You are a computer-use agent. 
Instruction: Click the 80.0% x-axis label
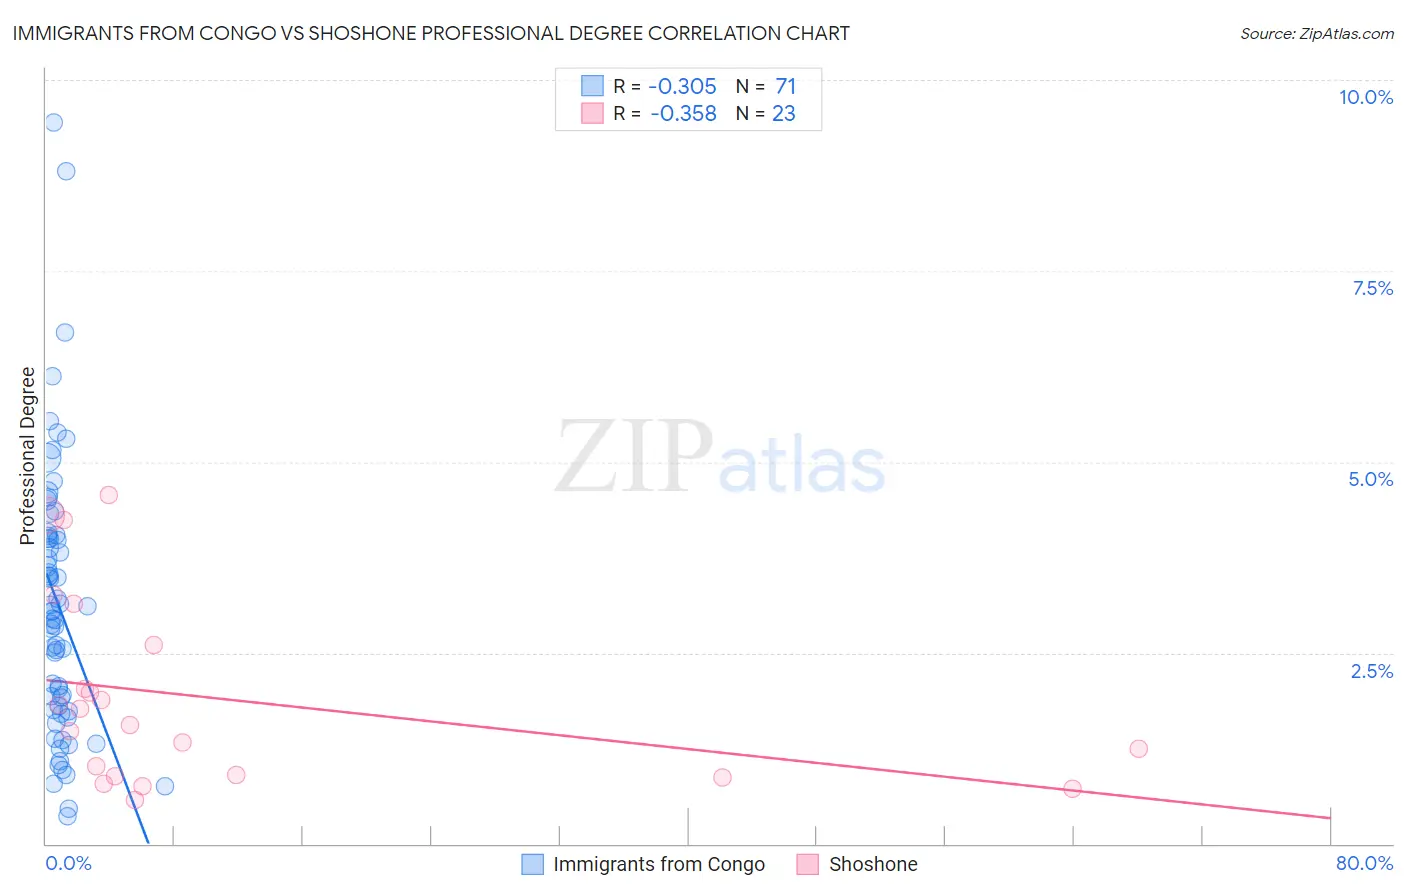click(1364, 863)
